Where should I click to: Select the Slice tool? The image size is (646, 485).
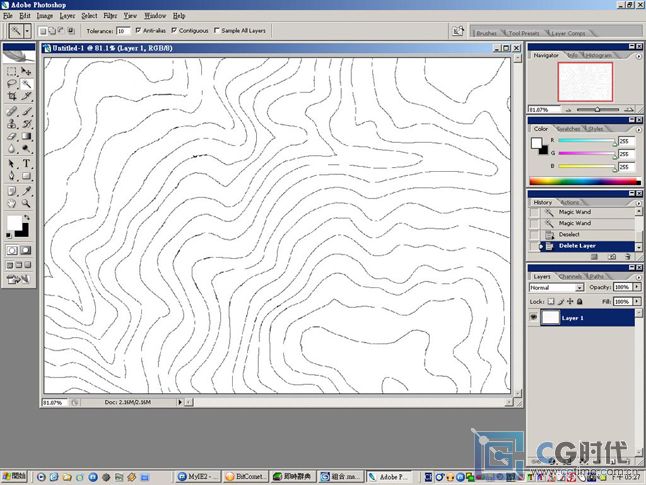(26, 96)
